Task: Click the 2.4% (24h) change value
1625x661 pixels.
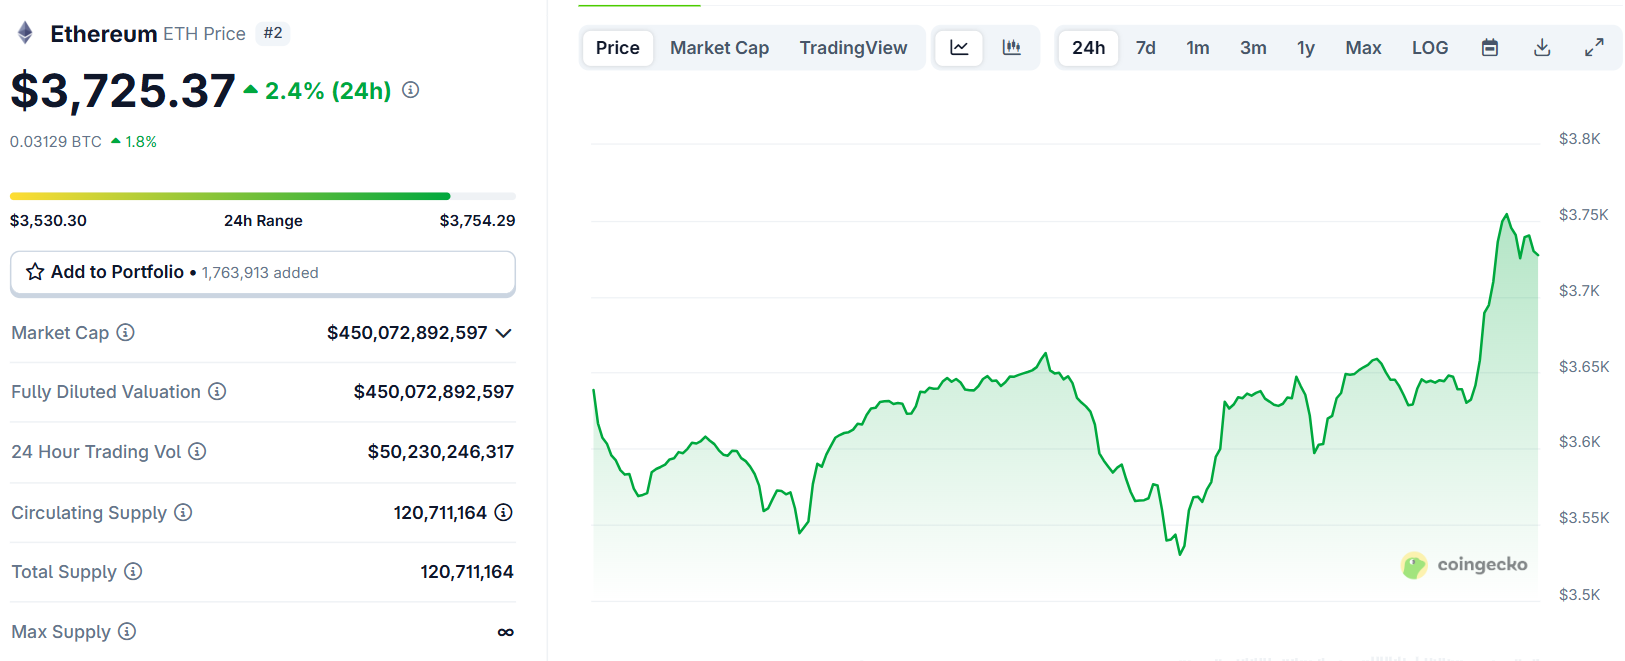Action: coord(328,91)
